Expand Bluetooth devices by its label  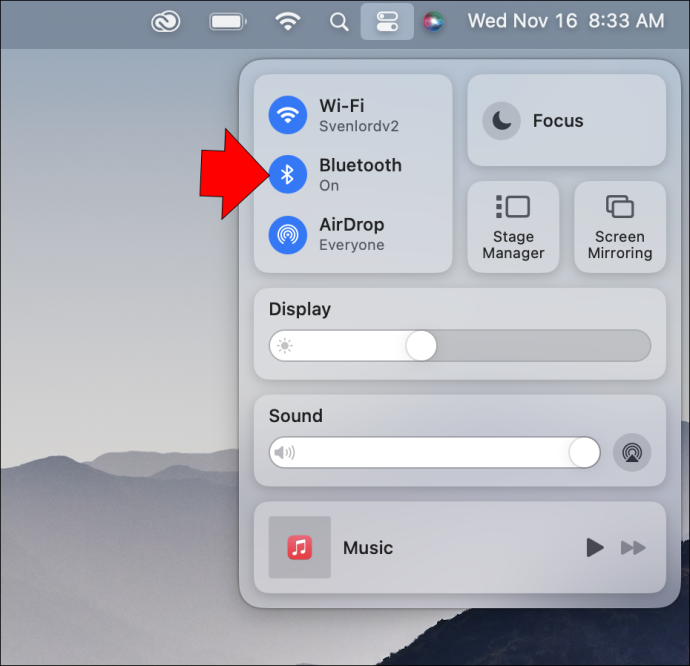[360, 175]
